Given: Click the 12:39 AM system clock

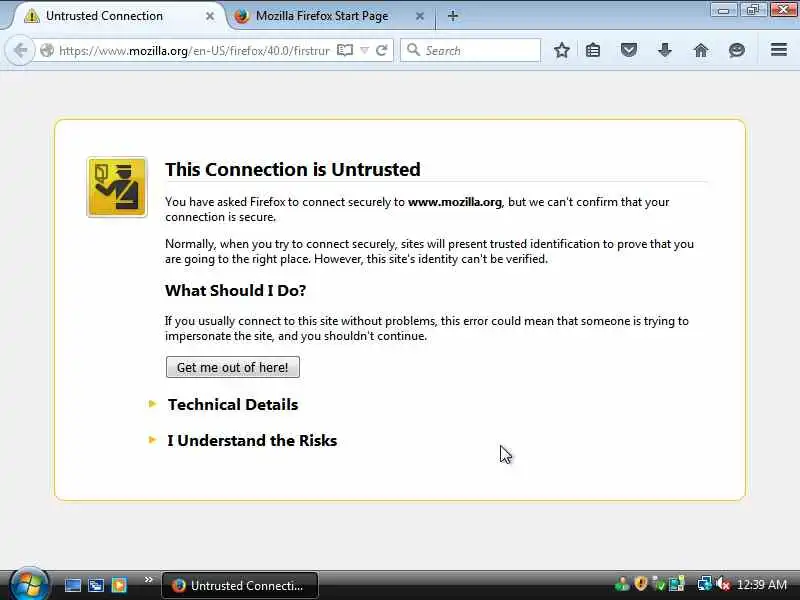Looking at the screenshot, I should click(762, 584).
